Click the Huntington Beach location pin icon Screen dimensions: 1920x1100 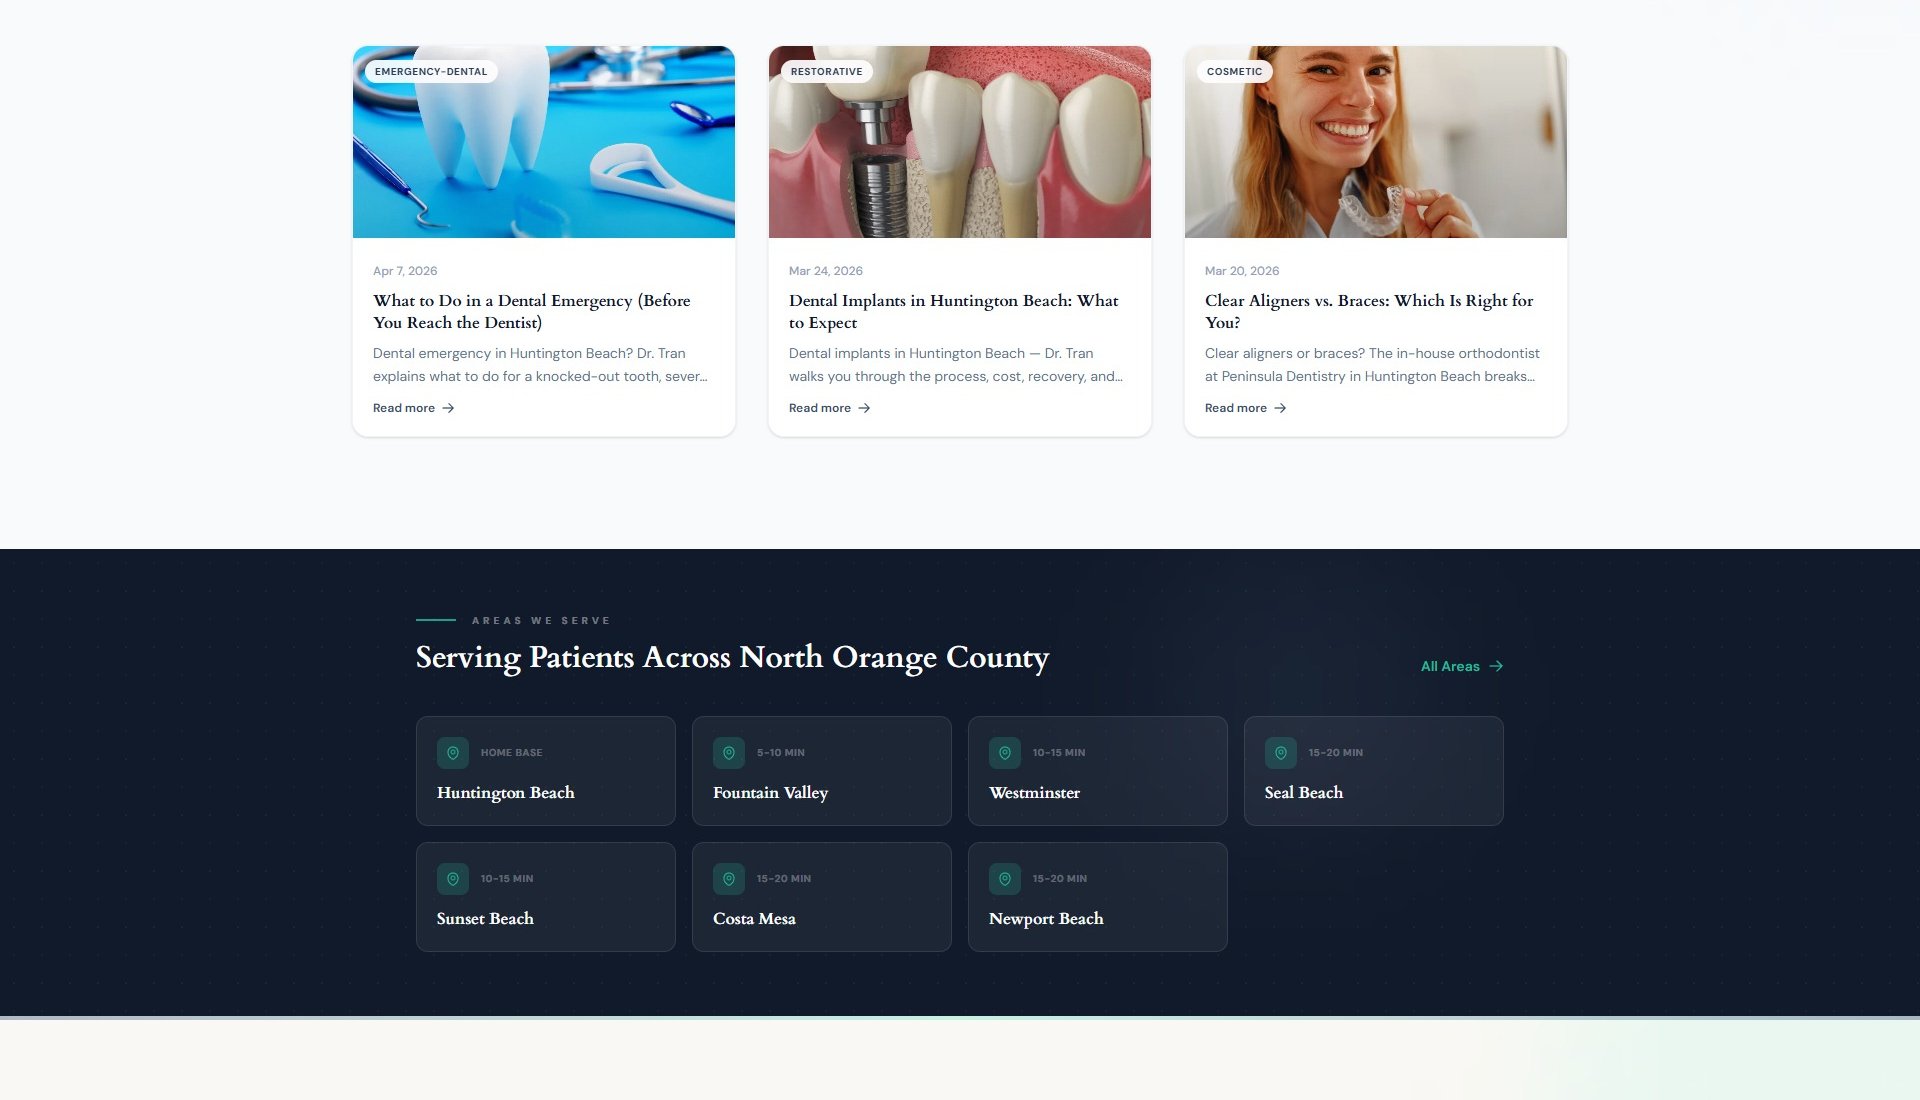point(453,753)
